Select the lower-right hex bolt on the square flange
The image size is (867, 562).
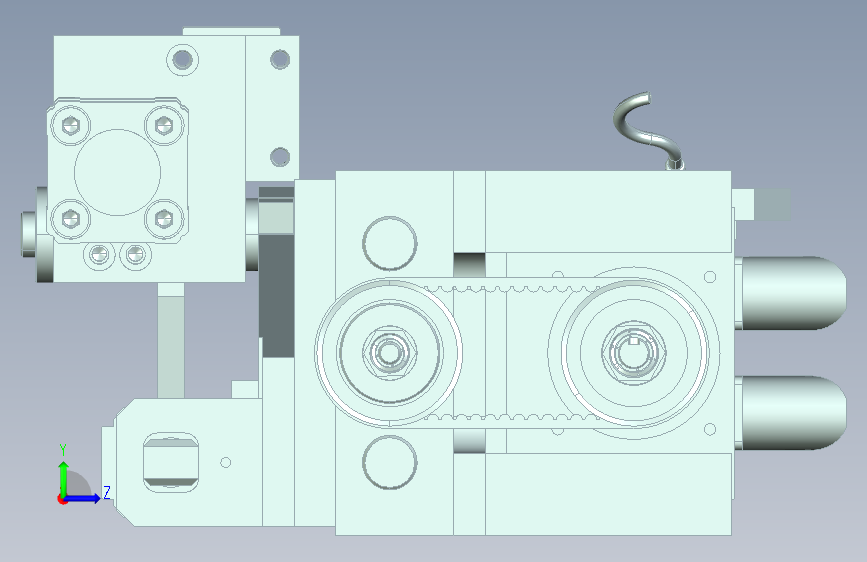coord(164,219)
